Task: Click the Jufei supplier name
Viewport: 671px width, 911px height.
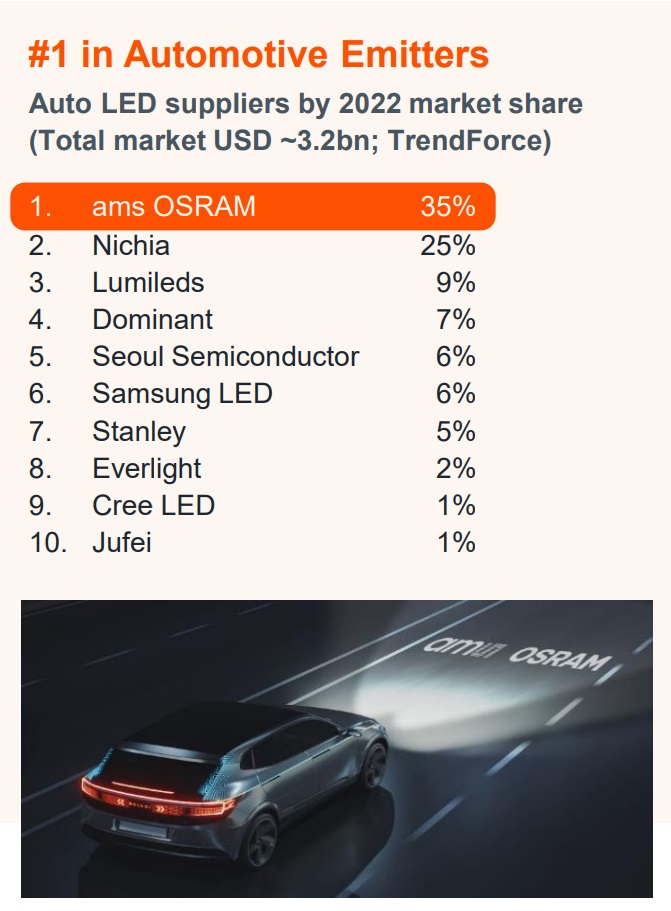Action: (x=122, y=543)
